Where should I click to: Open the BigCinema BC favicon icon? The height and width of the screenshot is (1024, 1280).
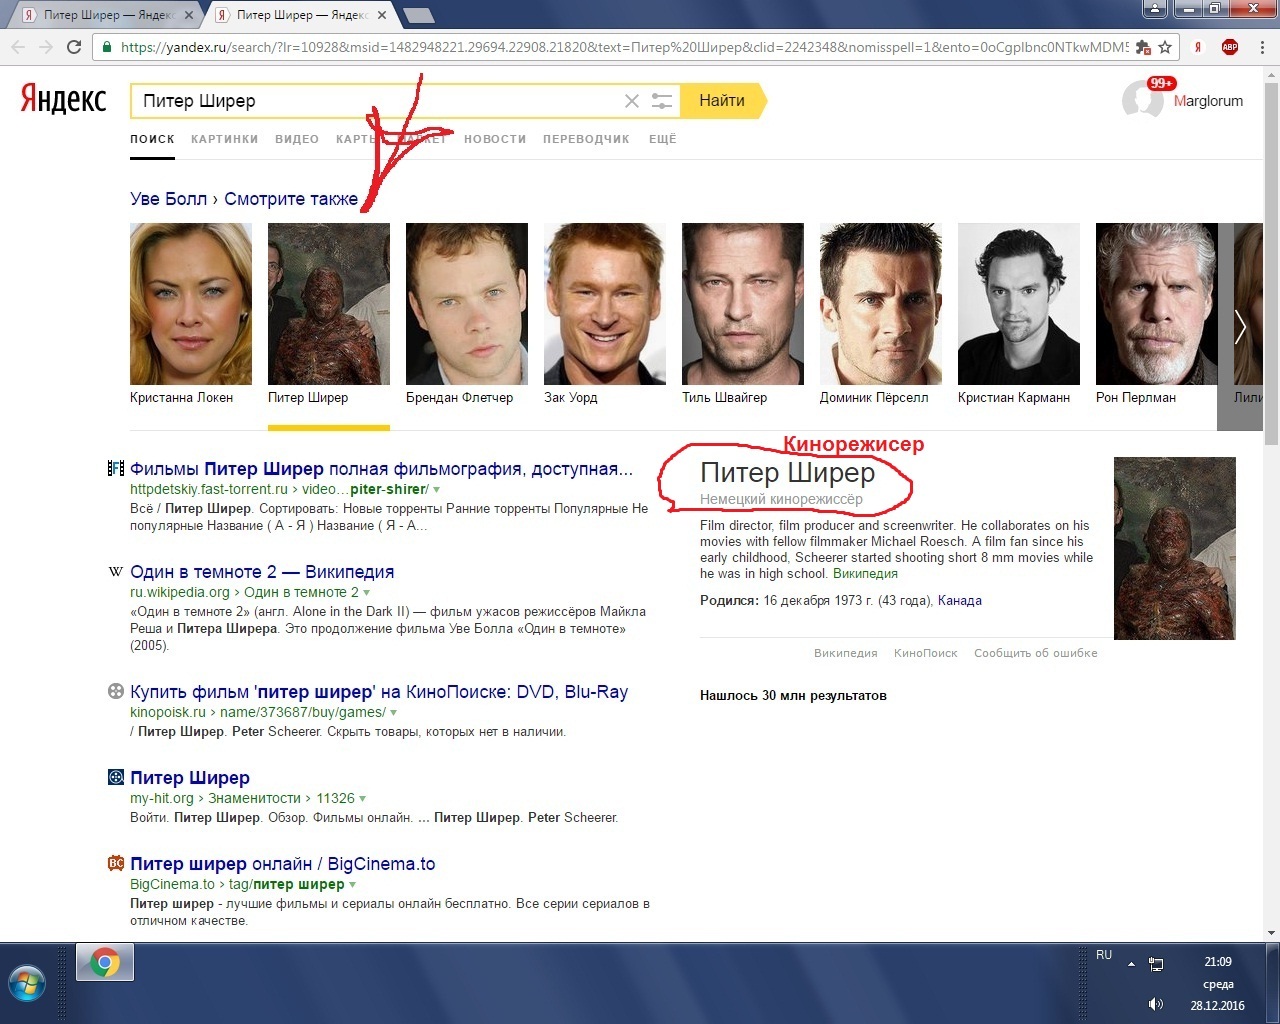pos(116,863)
